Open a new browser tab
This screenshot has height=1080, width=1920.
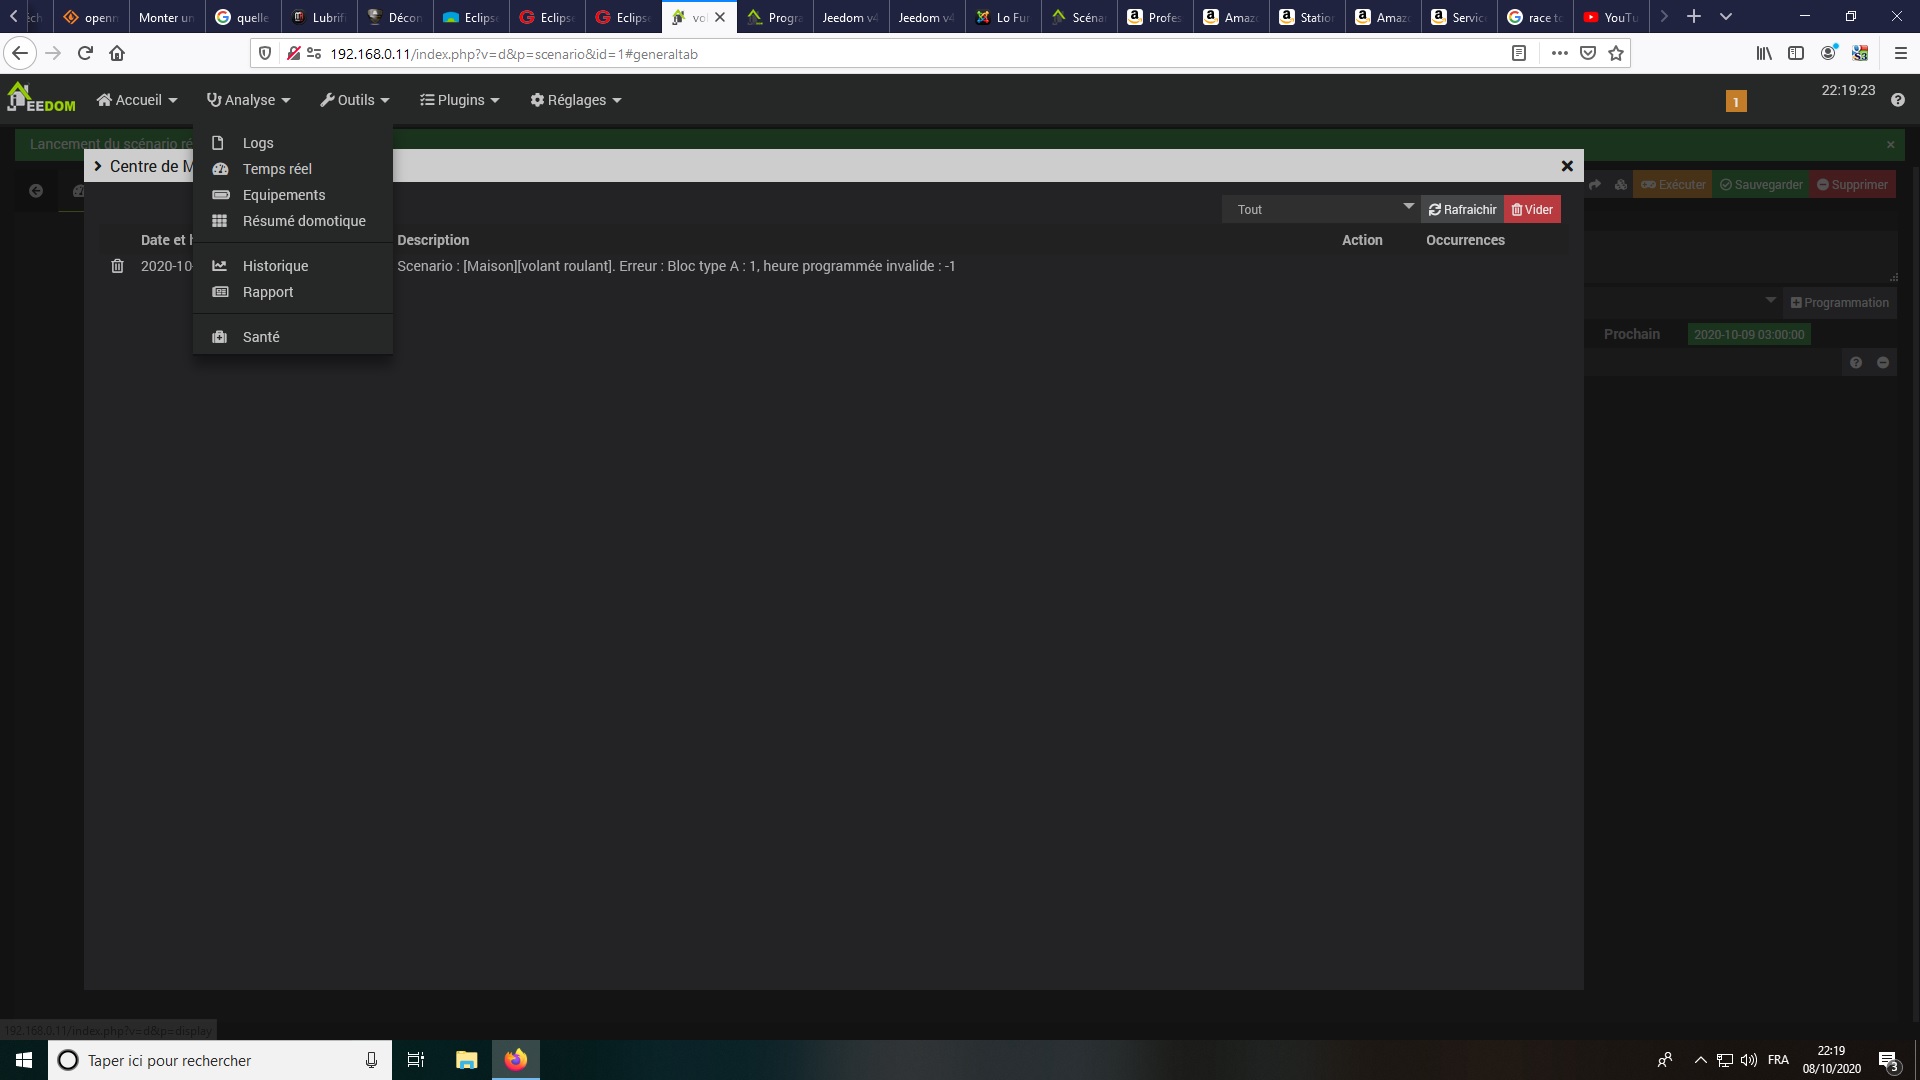[x=1693, y=17]
